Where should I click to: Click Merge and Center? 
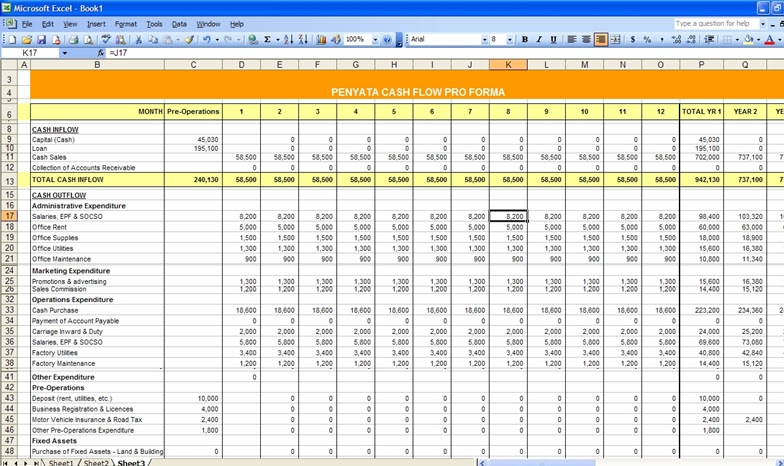tap(615, 40)
